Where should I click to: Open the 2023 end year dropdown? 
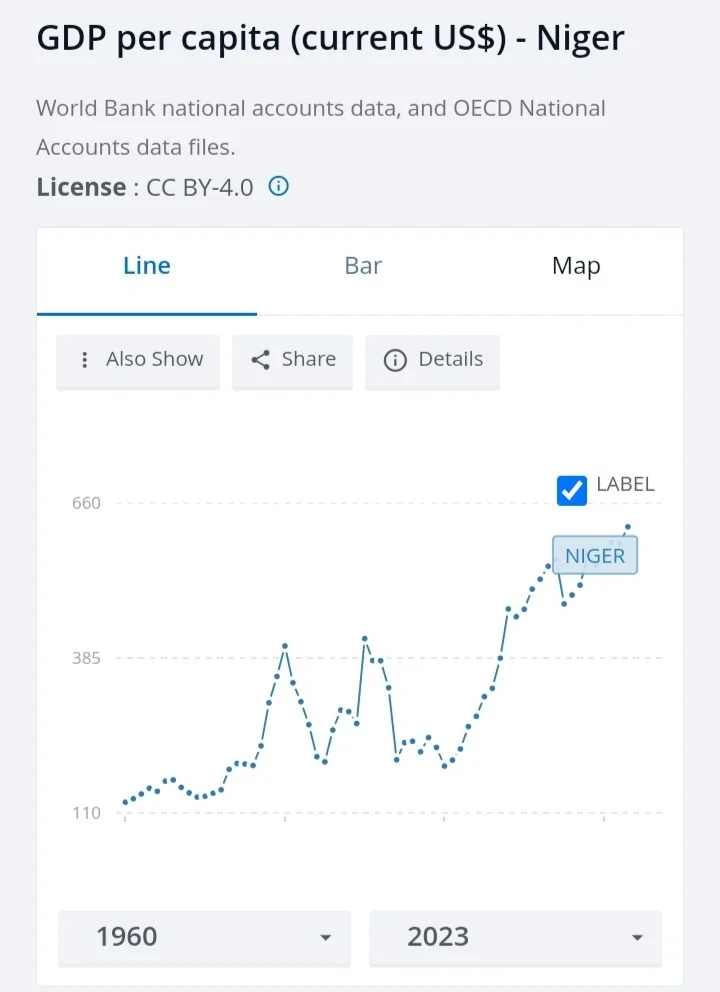click(x=515, y=937)
